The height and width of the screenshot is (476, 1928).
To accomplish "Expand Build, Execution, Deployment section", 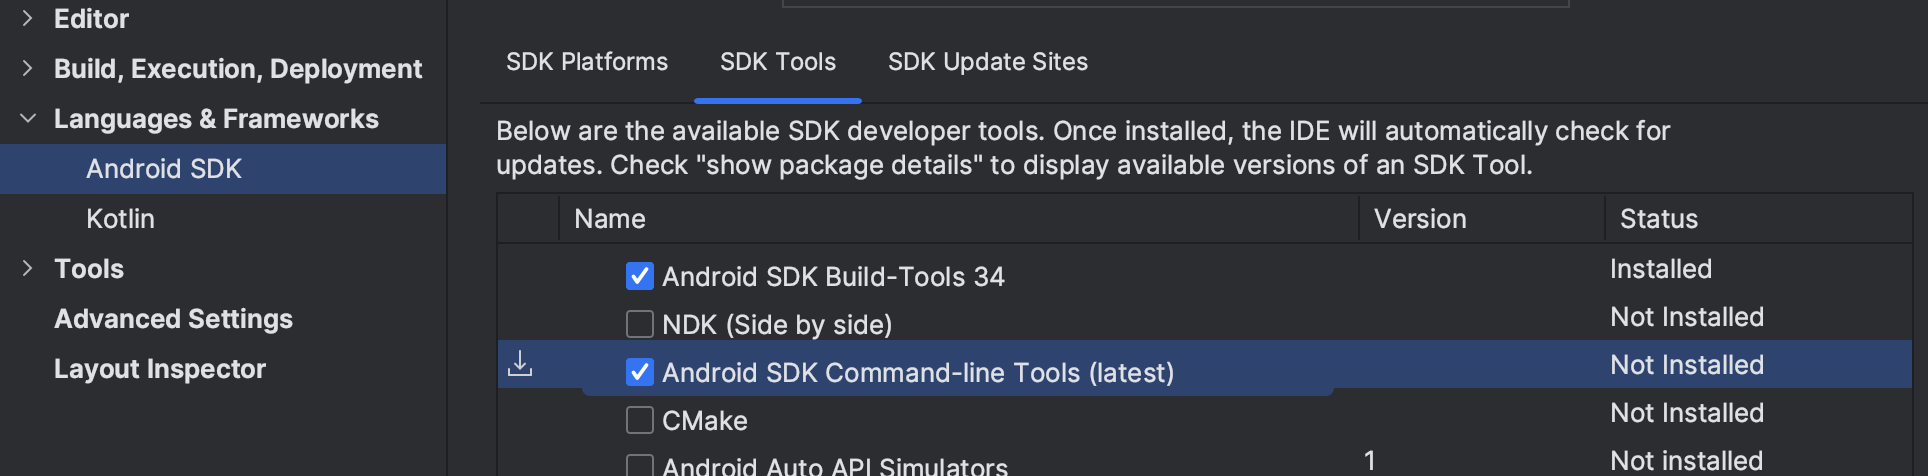I will [x=27, y=68].
